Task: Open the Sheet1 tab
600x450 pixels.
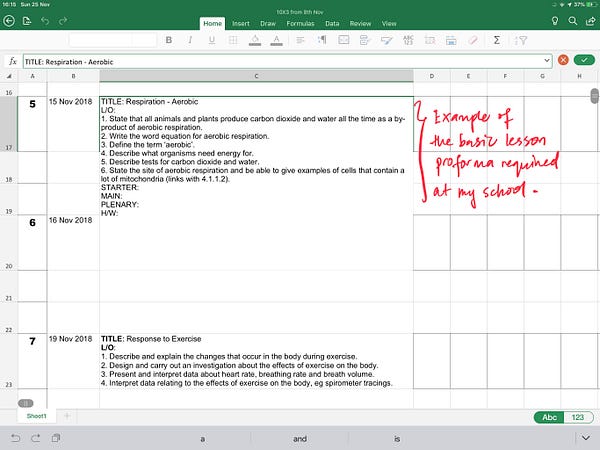Action: pyautogui.click(x=36, y=416)
